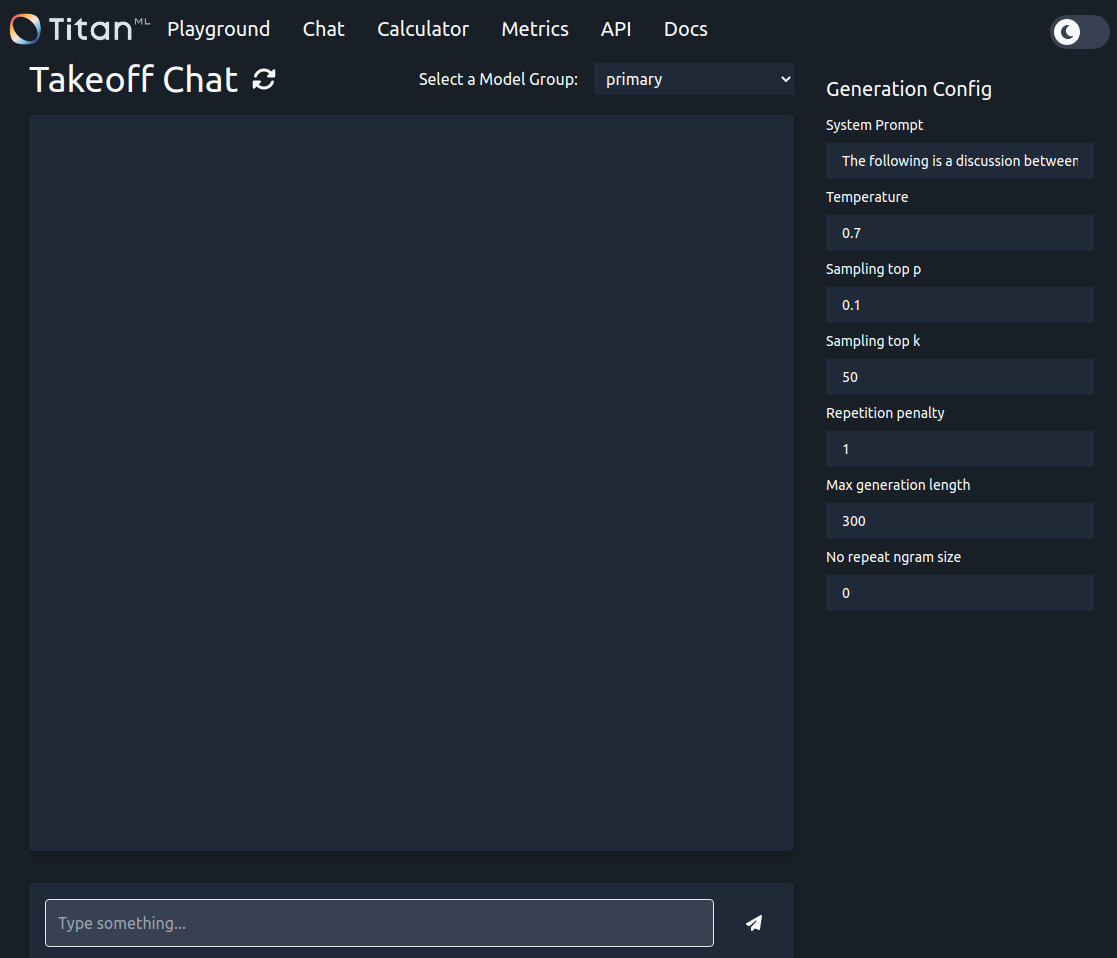Click the Type something message box
Viewport: 1117px width, 958px height.
tap(379, 923)
